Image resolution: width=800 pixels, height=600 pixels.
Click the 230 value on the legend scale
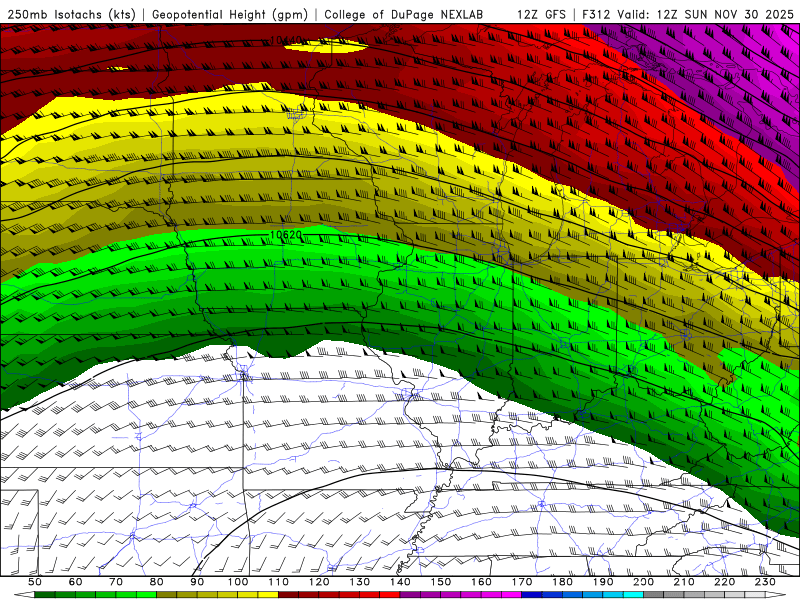(x=766, y=582)
